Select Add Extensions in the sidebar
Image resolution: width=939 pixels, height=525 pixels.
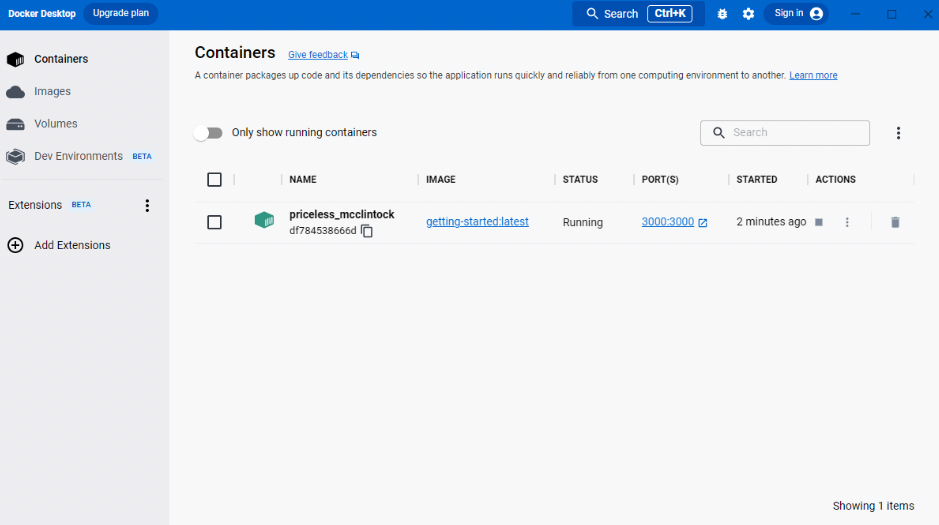pyautogui.click(x=72, y=245)
